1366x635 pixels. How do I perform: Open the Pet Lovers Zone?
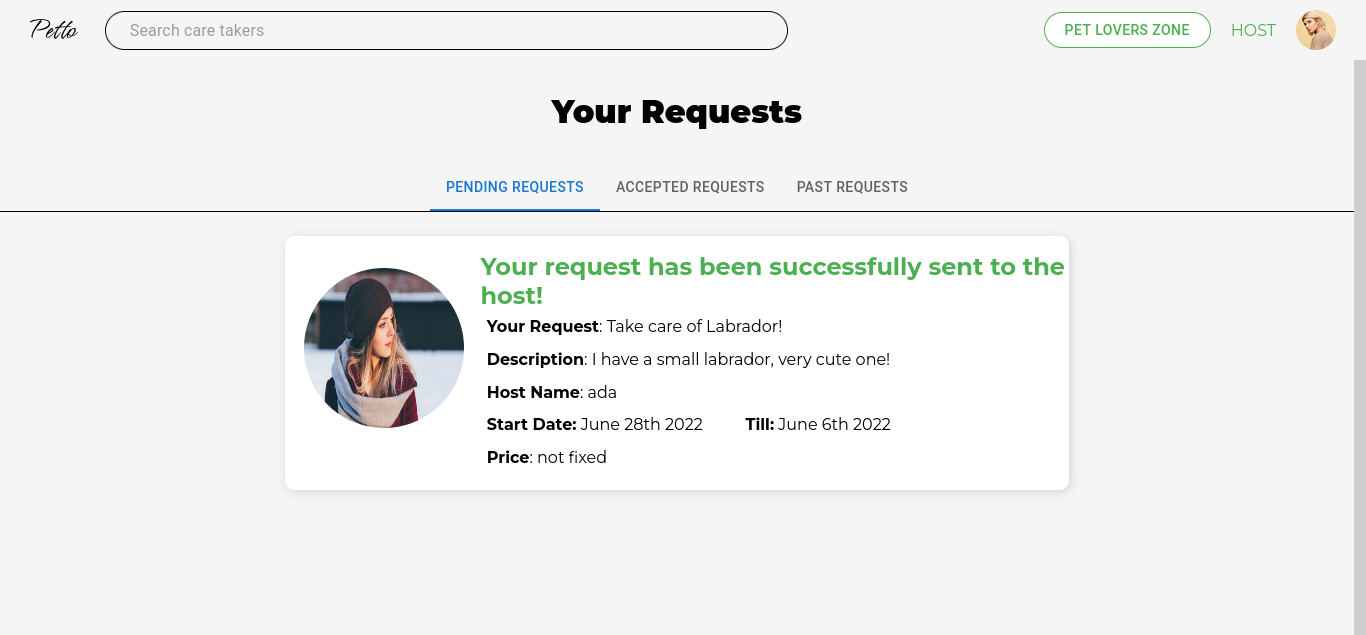tap(1127, 30)
